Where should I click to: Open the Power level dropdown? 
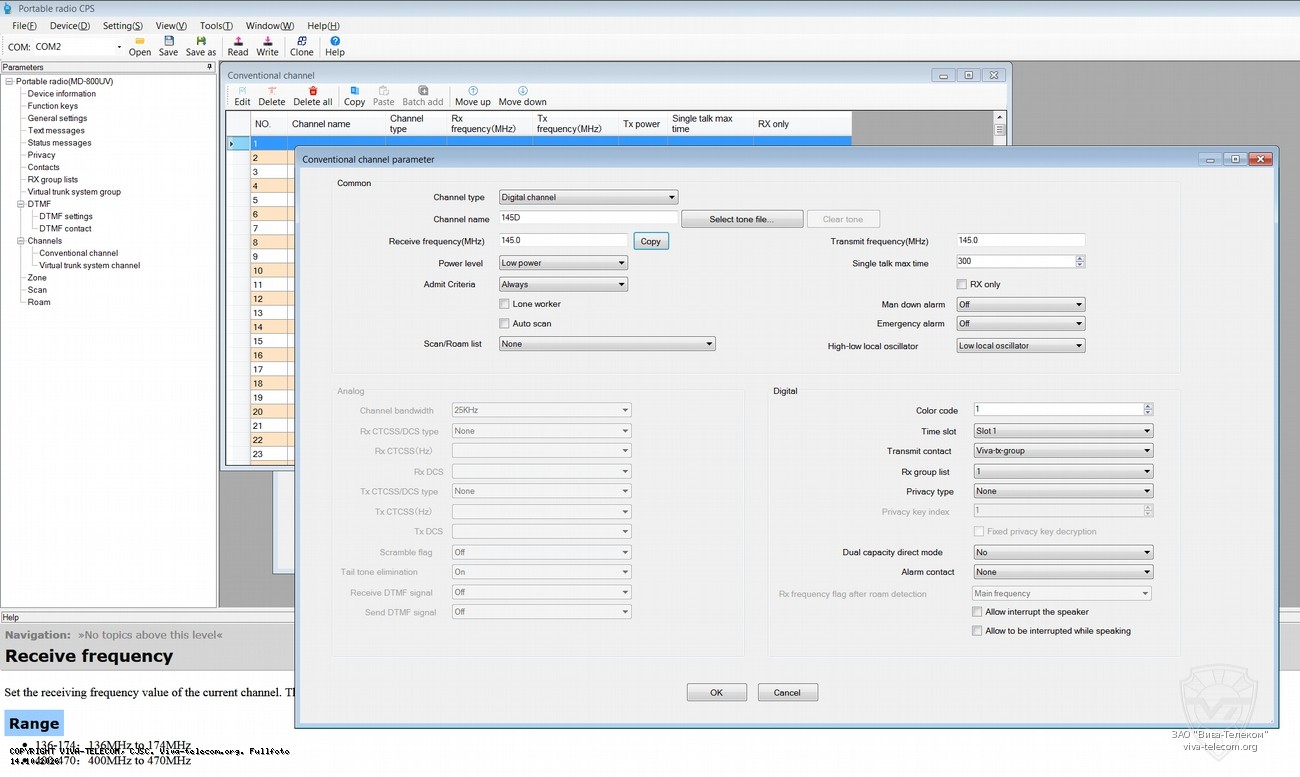click(563, 263)
